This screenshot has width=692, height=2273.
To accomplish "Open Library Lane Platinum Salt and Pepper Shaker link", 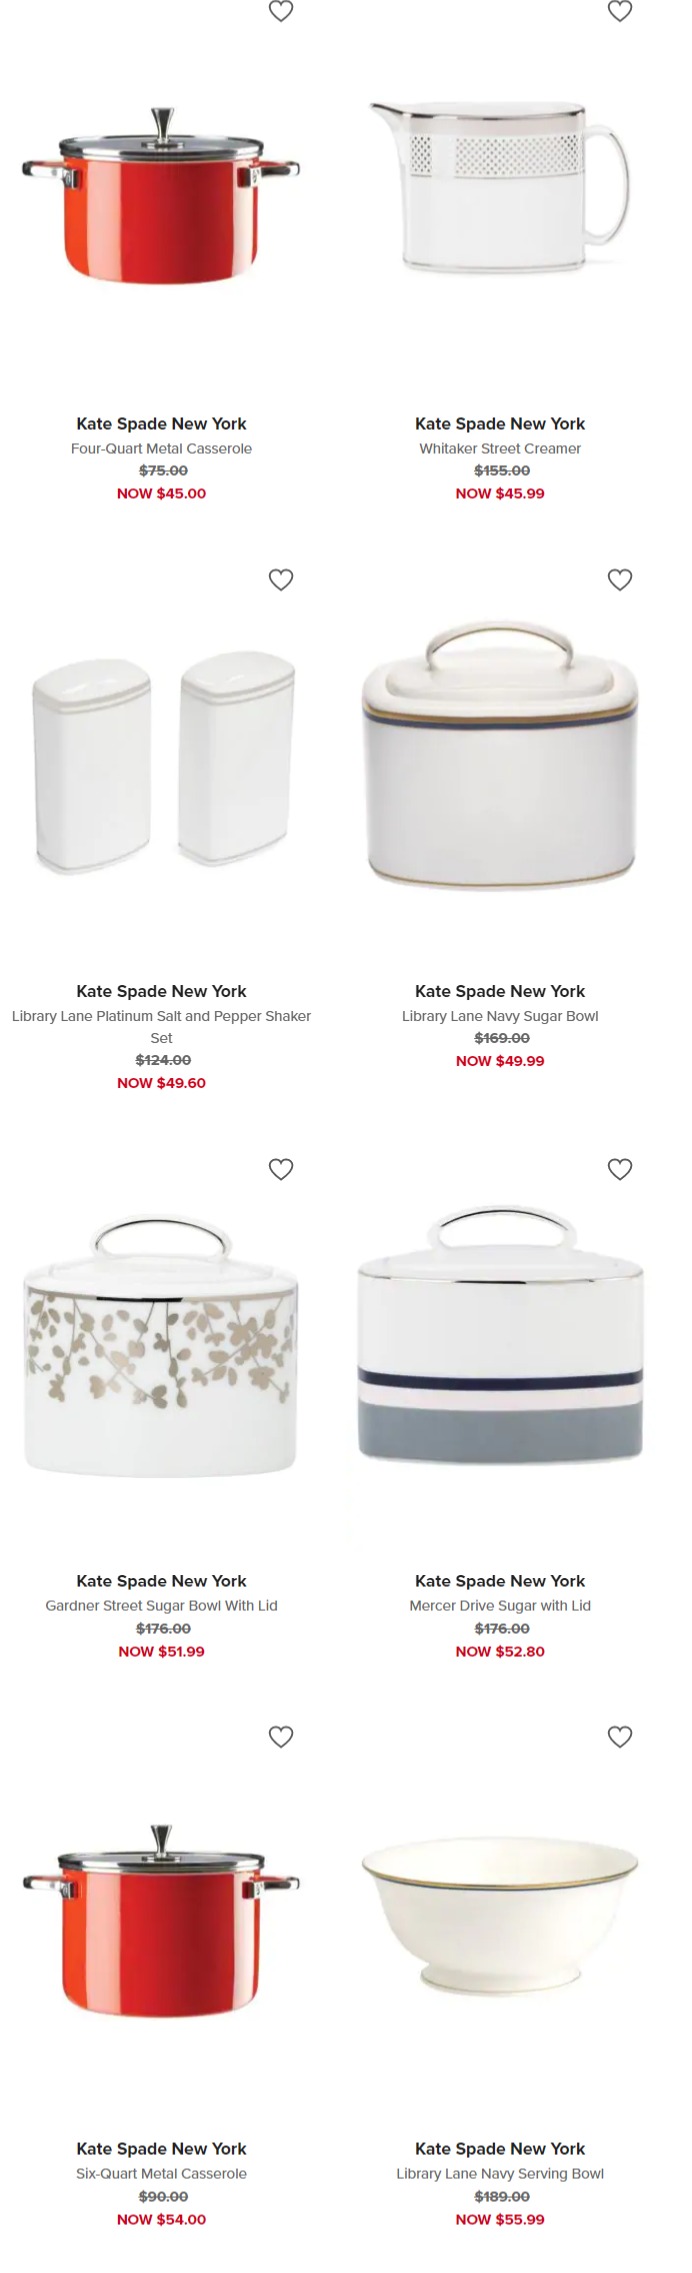I will tap(161, 1027).
